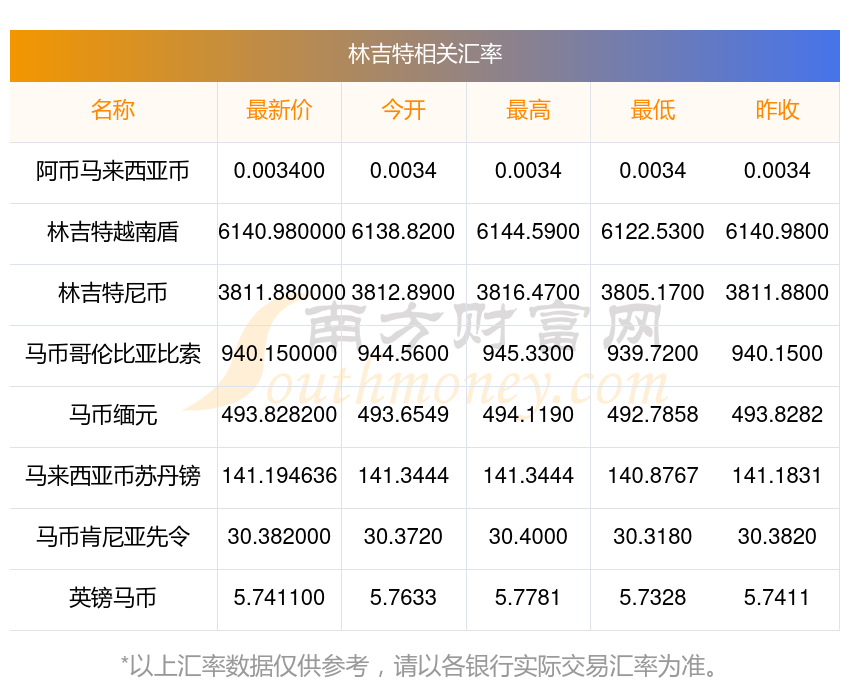Click the value 939.7200

coord(653,354)
